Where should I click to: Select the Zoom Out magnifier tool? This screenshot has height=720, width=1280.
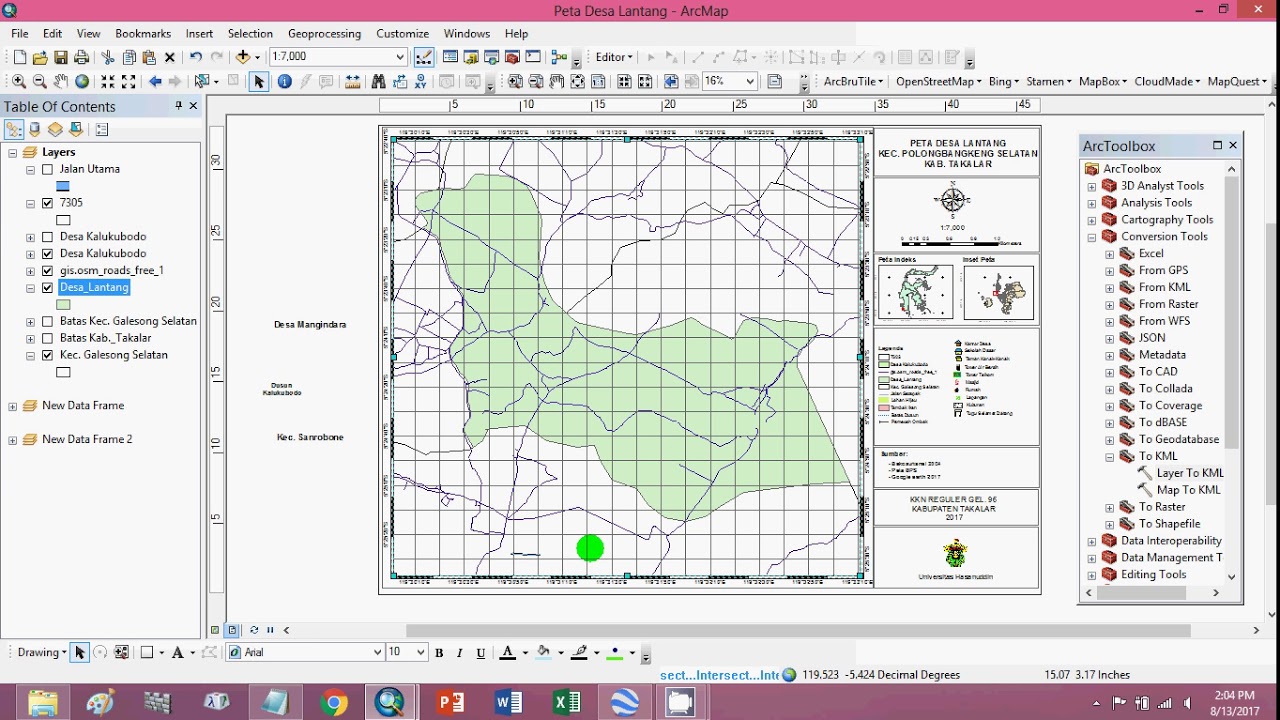[40, 82]
